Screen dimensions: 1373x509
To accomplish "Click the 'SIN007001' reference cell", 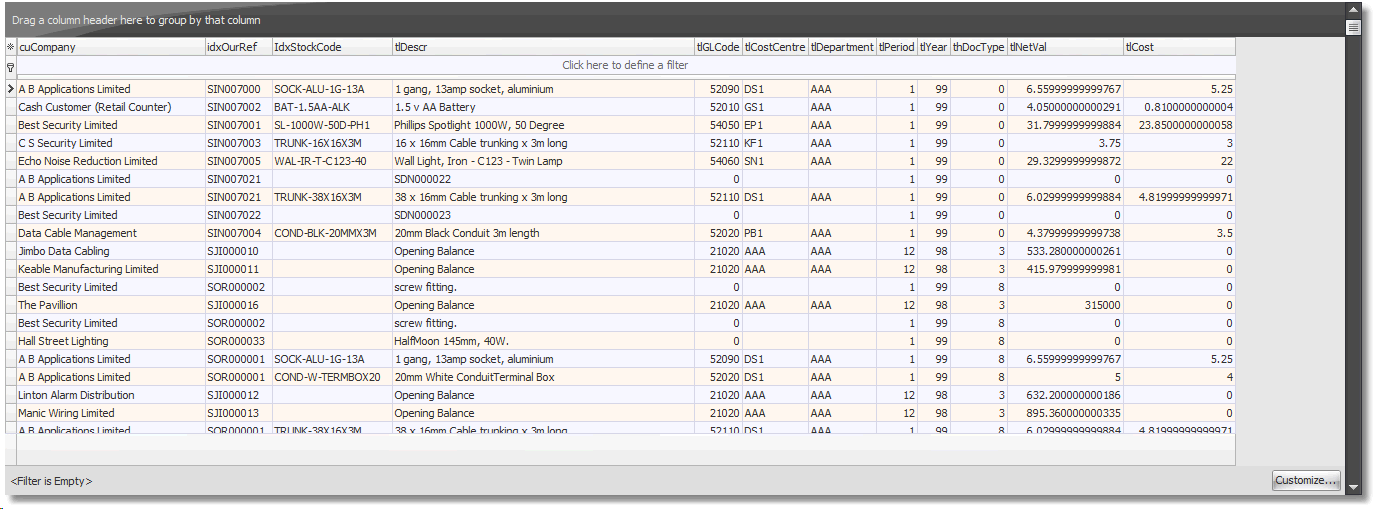I will [238, 125].
